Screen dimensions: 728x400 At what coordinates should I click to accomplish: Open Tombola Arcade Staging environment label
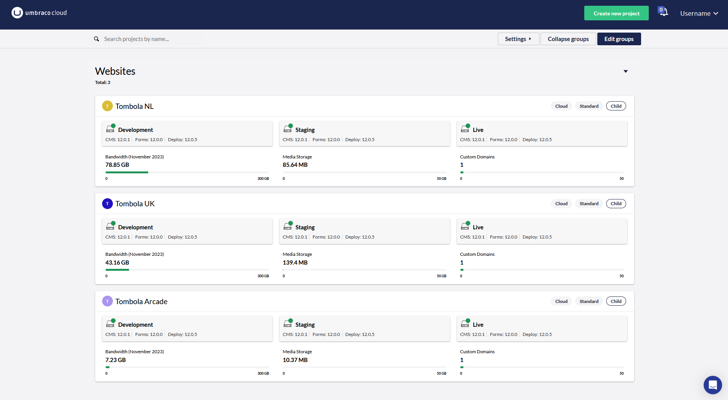pos(305,325)
